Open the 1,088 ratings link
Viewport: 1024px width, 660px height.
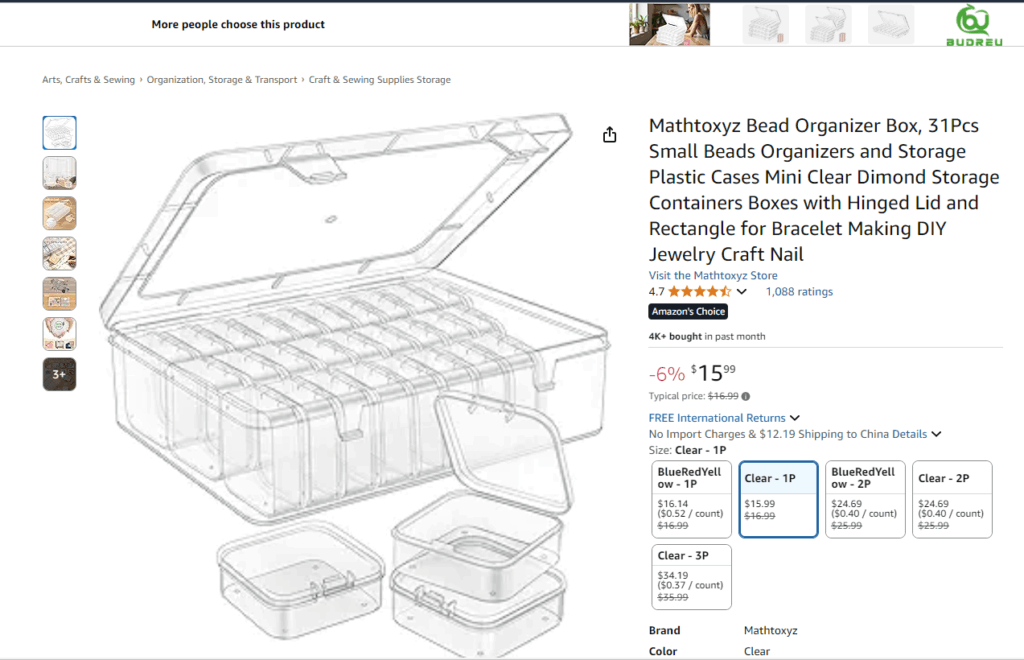[x=799, y=292]
